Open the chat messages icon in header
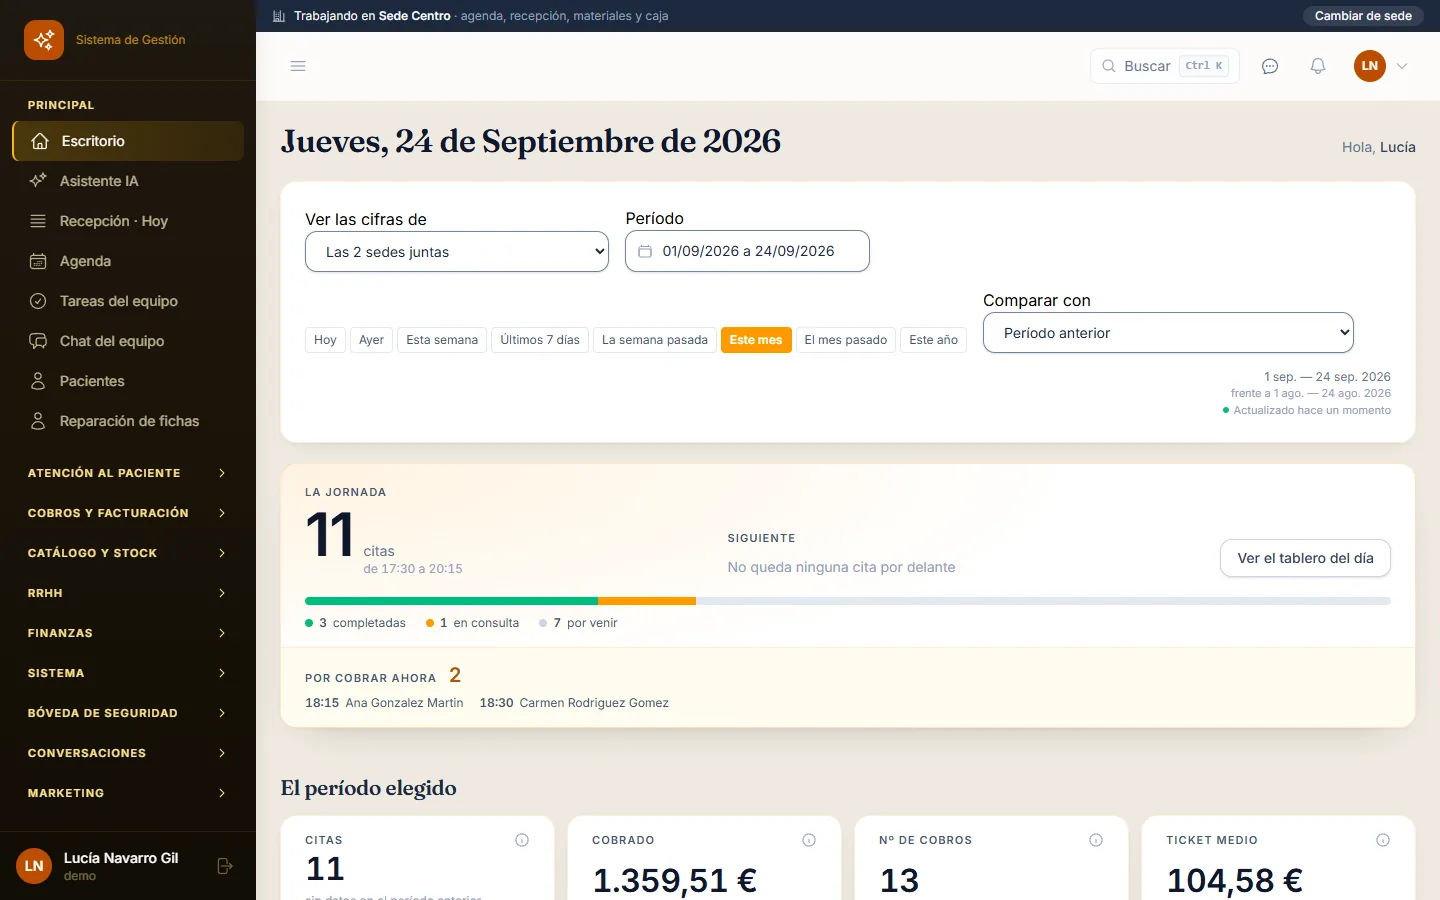This screenshot has height=900, width=1440. coord(1270,66)
